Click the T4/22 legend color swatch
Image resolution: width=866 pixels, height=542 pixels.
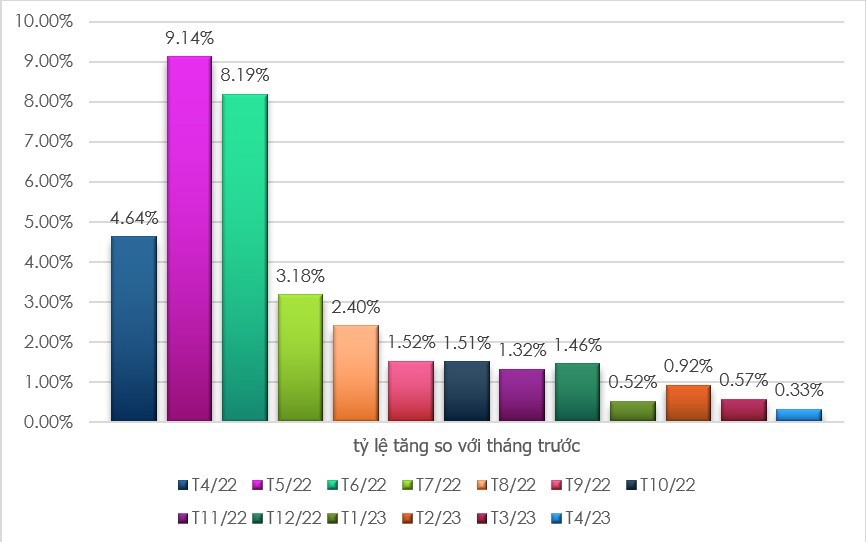click(x=183, y=485)
